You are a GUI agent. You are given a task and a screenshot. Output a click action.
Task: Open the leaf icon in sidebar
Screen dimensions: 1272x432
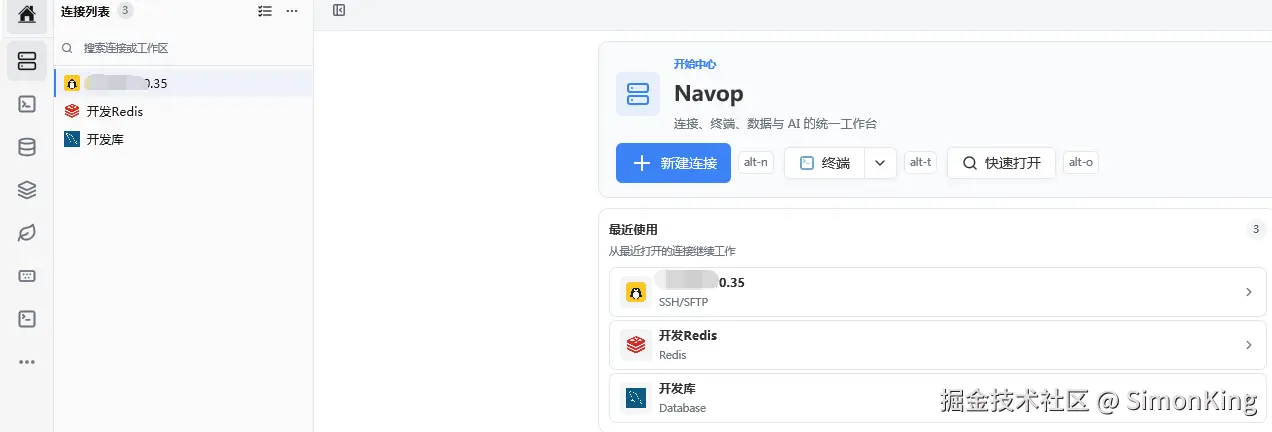coord(27,233)
